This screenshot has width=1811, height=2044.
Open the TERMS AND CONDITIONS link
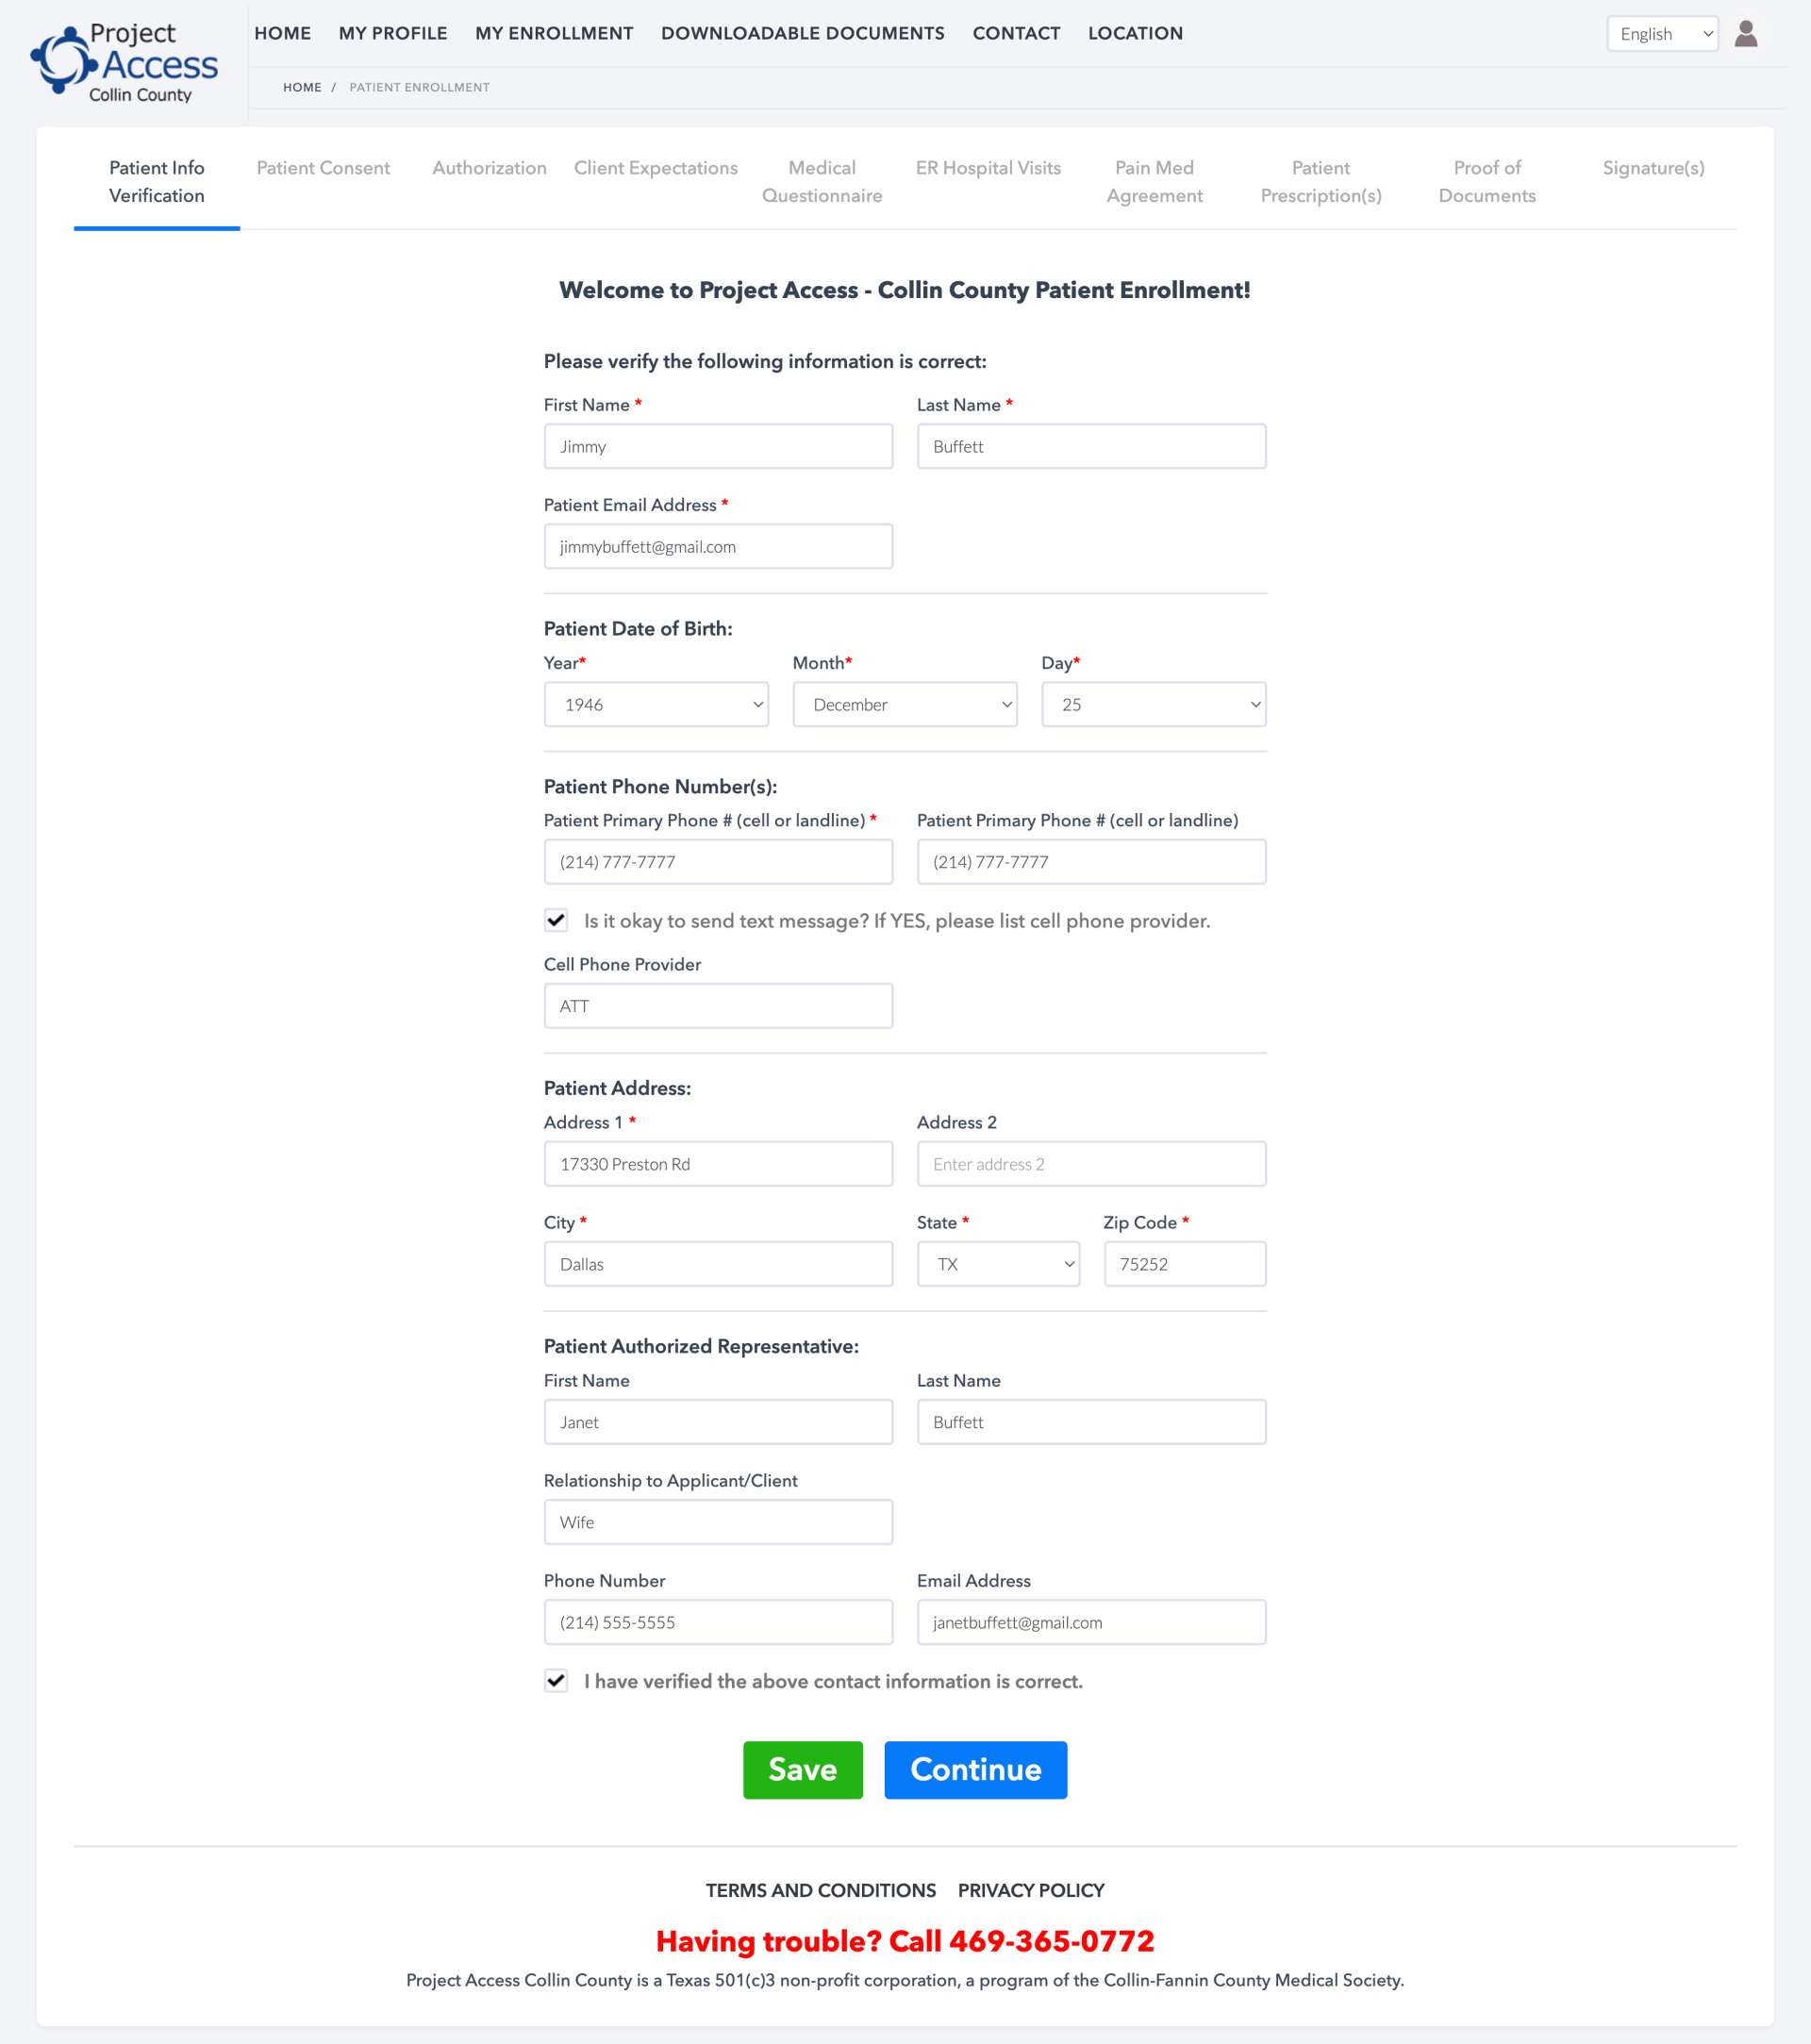821,1890
